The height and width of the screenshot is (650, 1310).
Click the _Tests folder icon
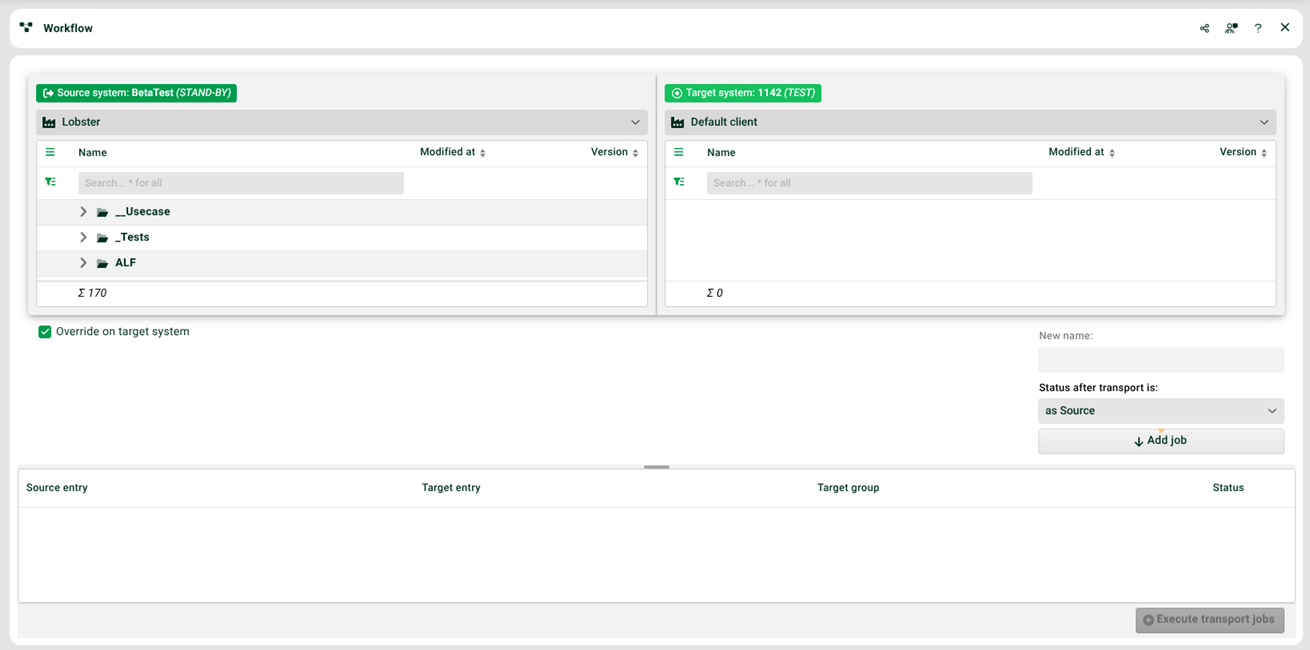[x=102, y=238]
